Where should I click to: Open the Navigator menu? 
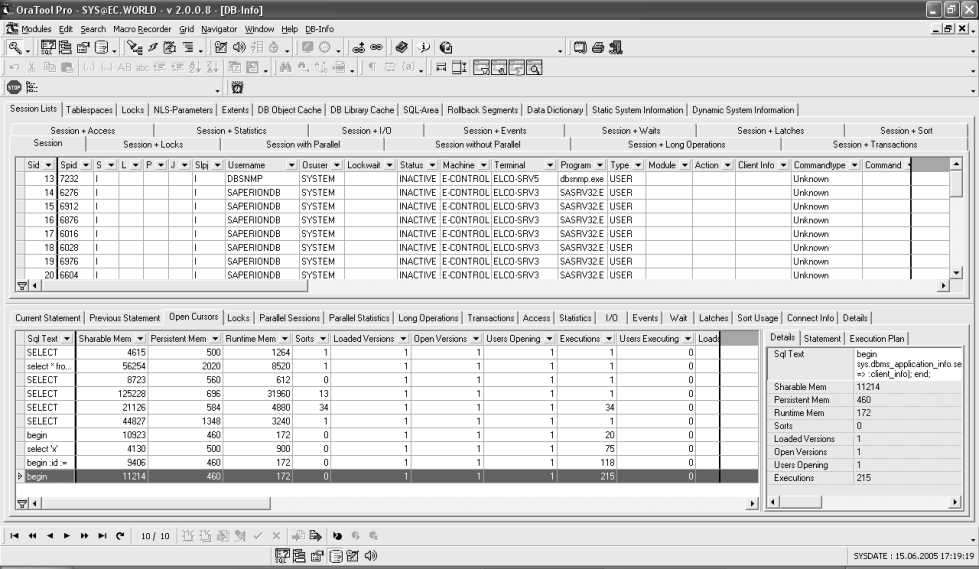(x=219, y=29)
